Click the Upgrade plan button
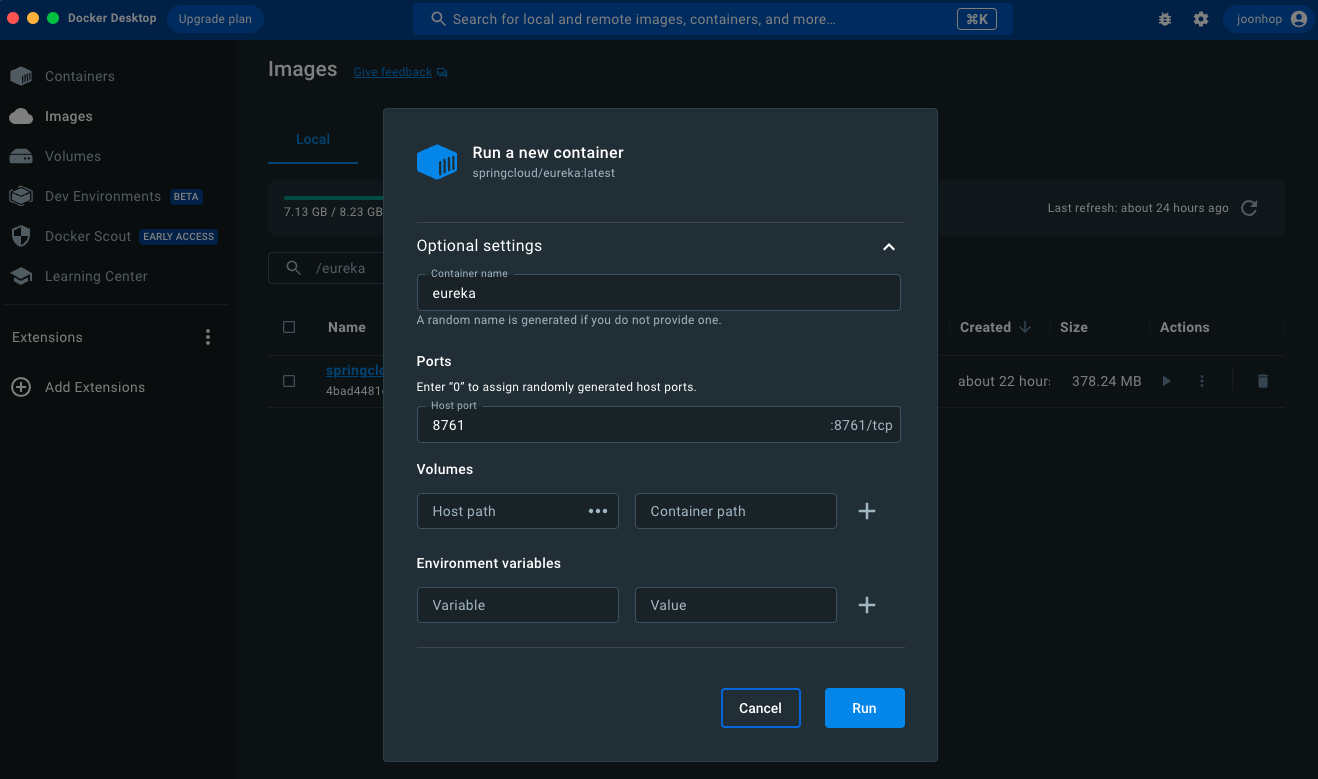The image size is (1318, 779). (215, 19)
